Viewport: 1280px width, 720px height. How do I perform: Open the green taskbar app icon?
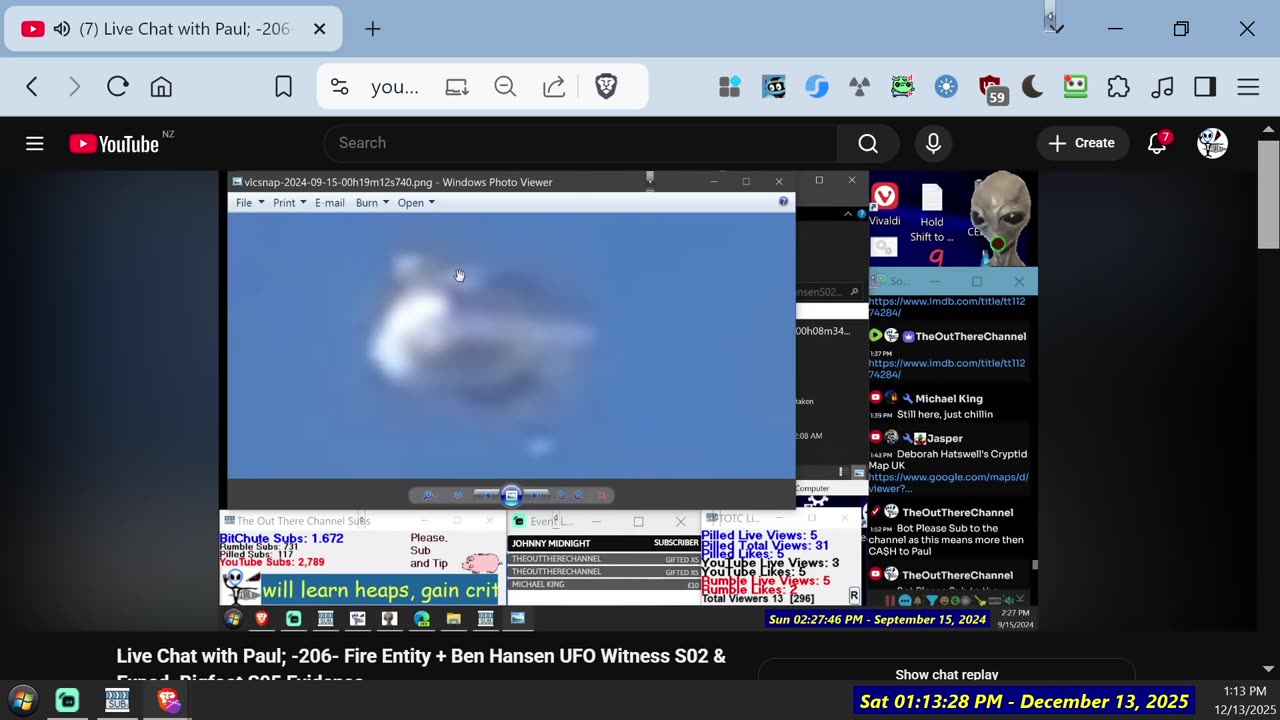tap(67, 700)
